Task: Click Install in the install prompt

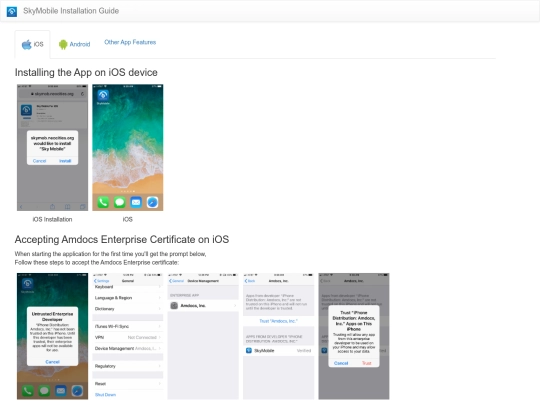Action: (65, 161)
